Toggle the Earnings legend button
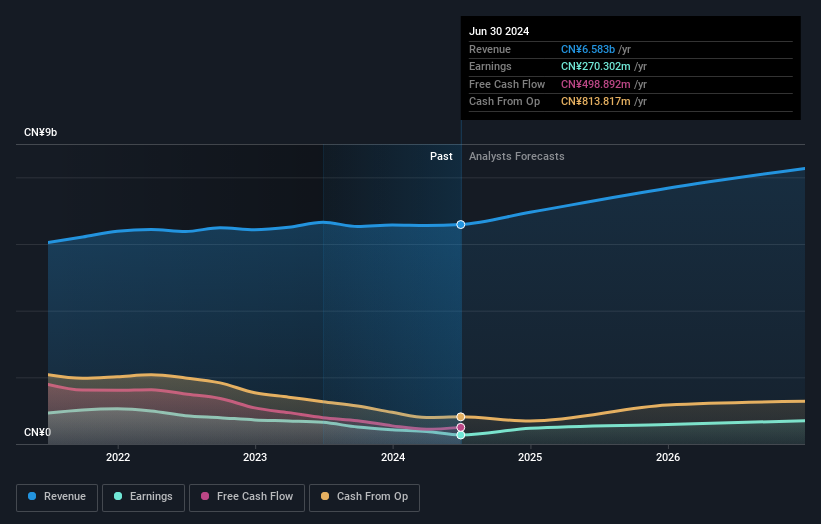Viewport: 821px width, 524px height. click(x=143, y=497)
